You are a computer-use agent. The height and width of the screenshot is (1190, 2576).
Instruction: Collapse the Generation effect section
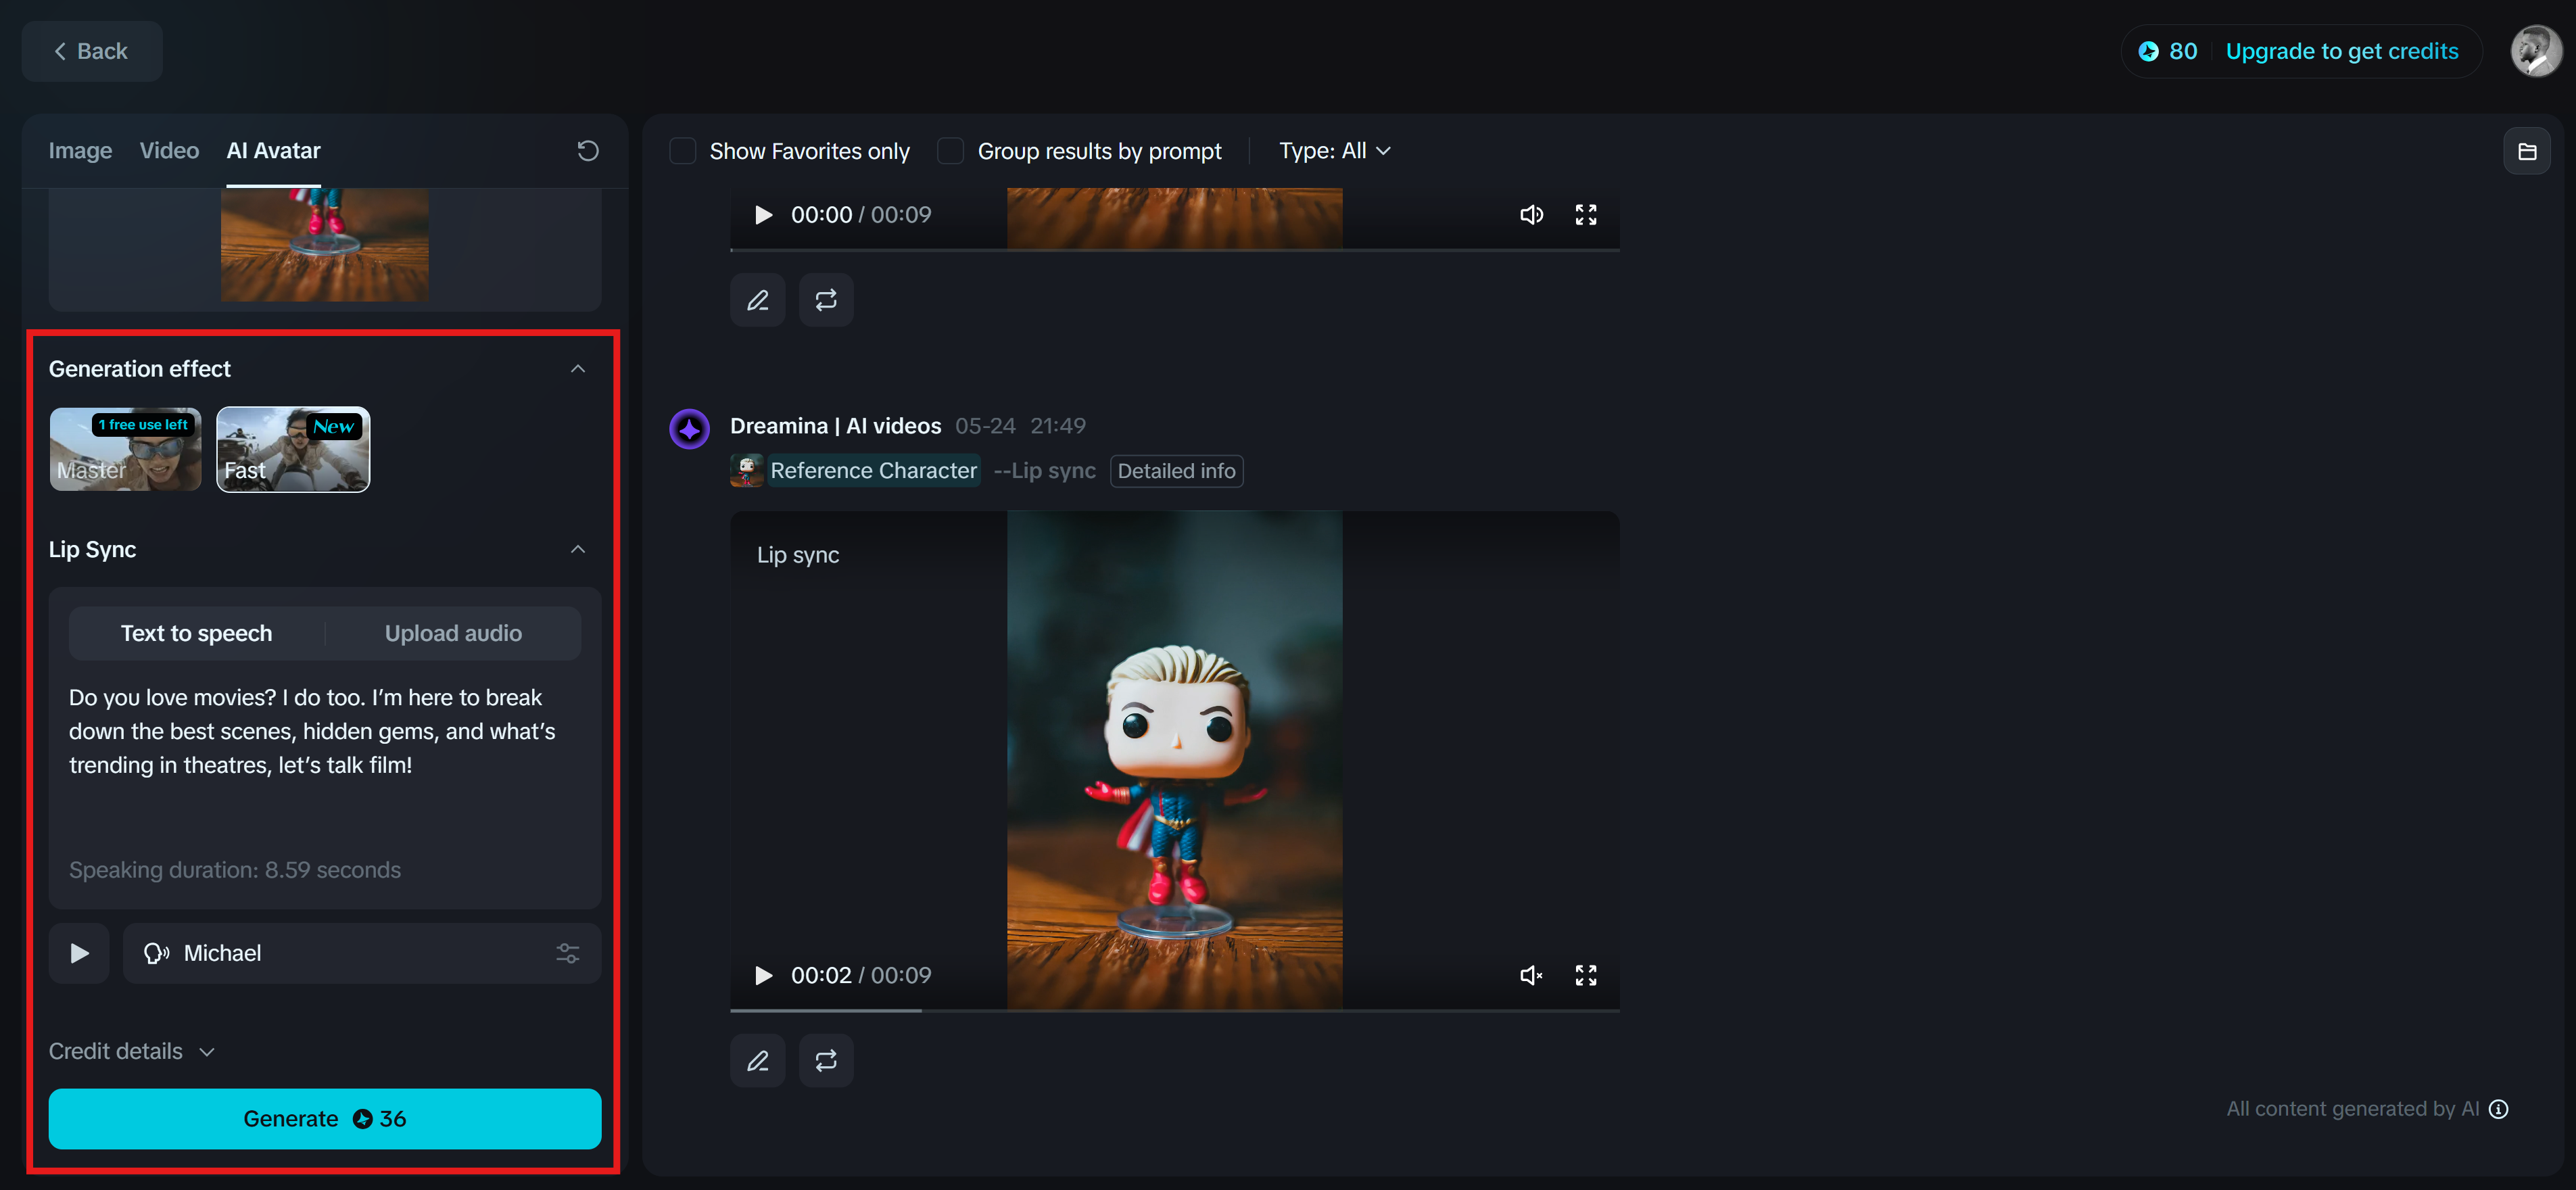click(577, 369)
